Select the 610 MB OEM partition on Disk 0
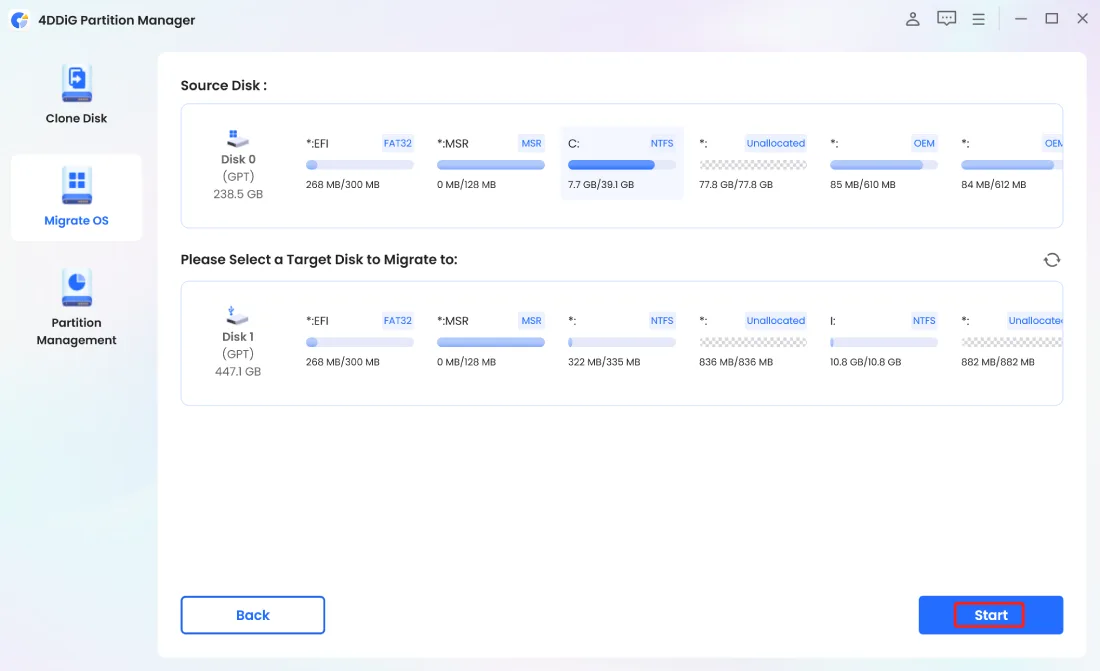The image size is (1100, 671). pos(883,164)
